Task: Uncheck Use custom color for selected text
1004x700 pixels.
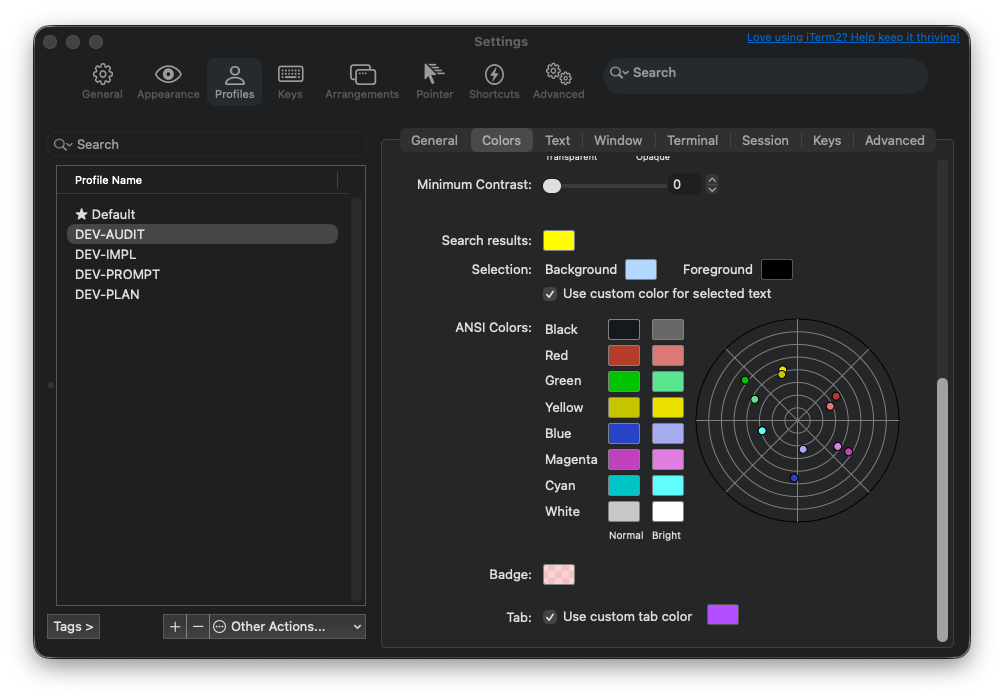Action: coord(550,293)
